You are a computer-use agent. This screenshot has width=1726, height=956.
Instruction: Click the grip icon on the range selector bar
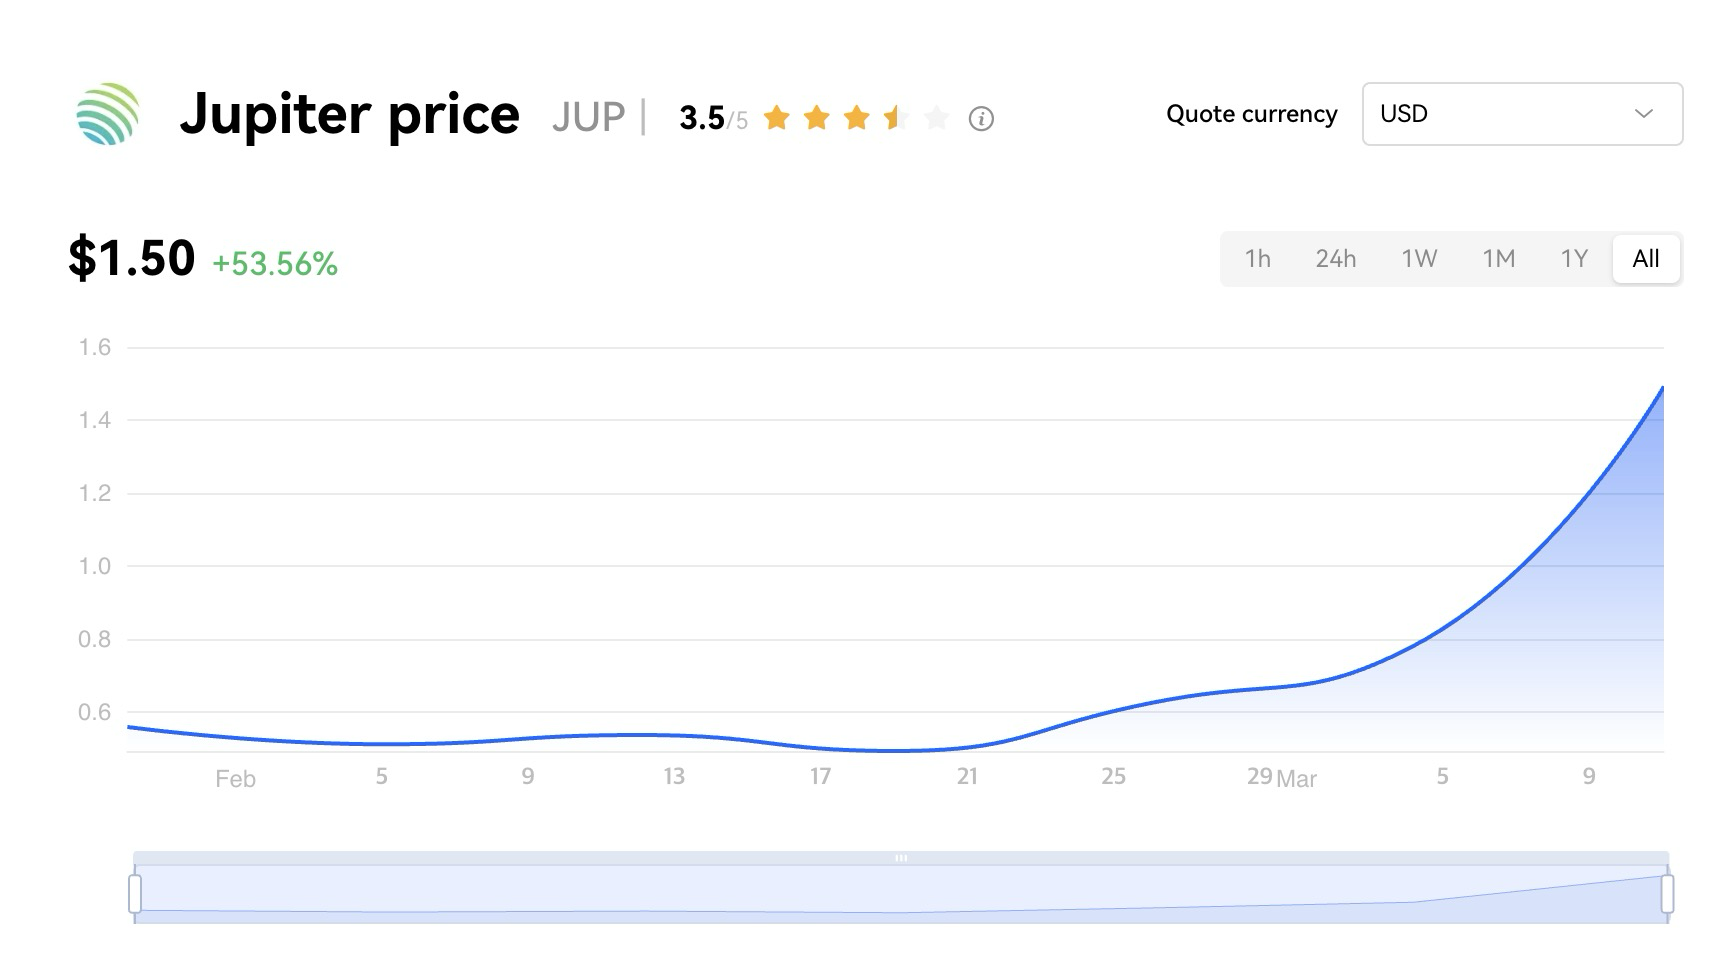(x=901, y=857)
